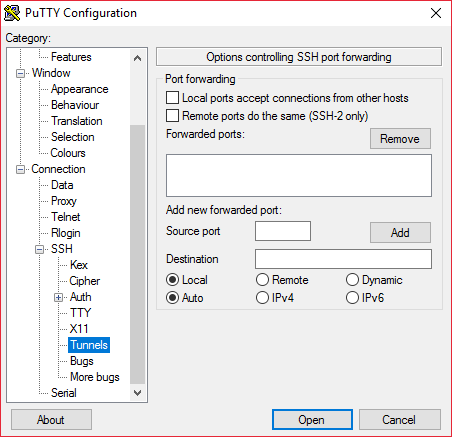Image resolution: width=452 pixels, height=437 pixels.
Task: Collapse the Window tree node
Action: click(20, 73)
